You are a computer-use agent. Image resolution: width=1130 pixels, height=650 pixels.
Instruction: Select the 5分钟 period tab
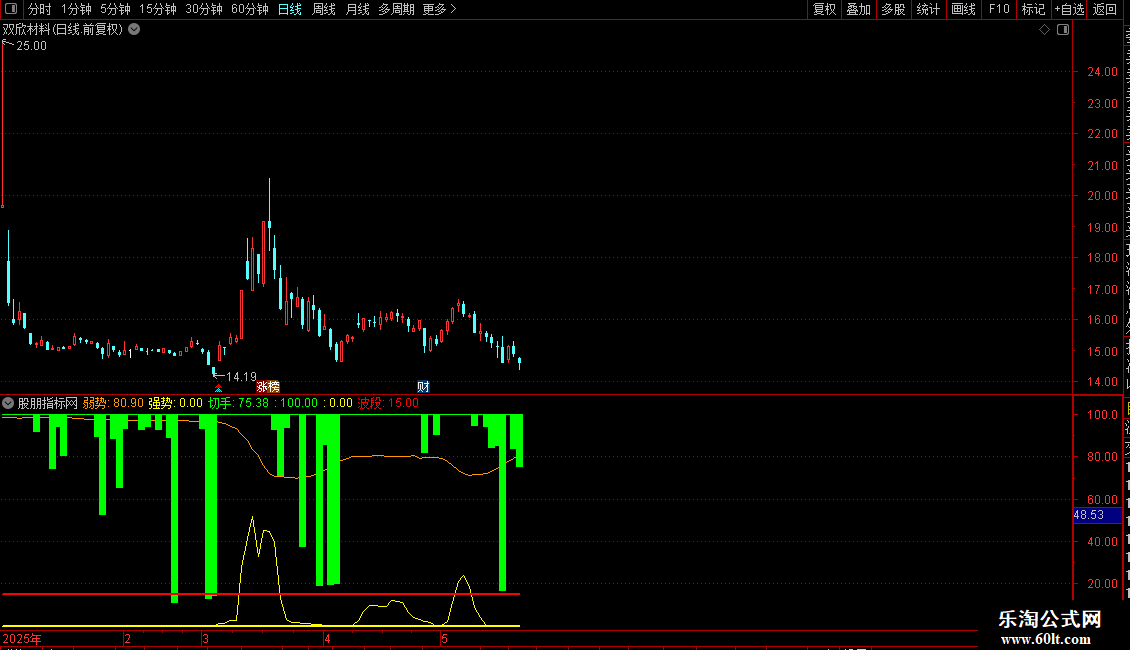point(115,9)
